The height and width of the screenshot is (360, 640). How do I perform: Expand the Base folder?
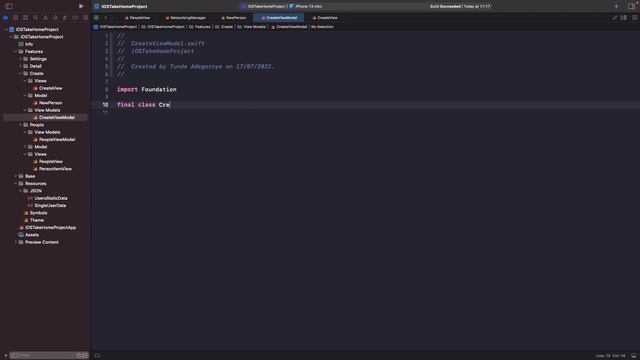pyautogui.click(x=16, y=176)
